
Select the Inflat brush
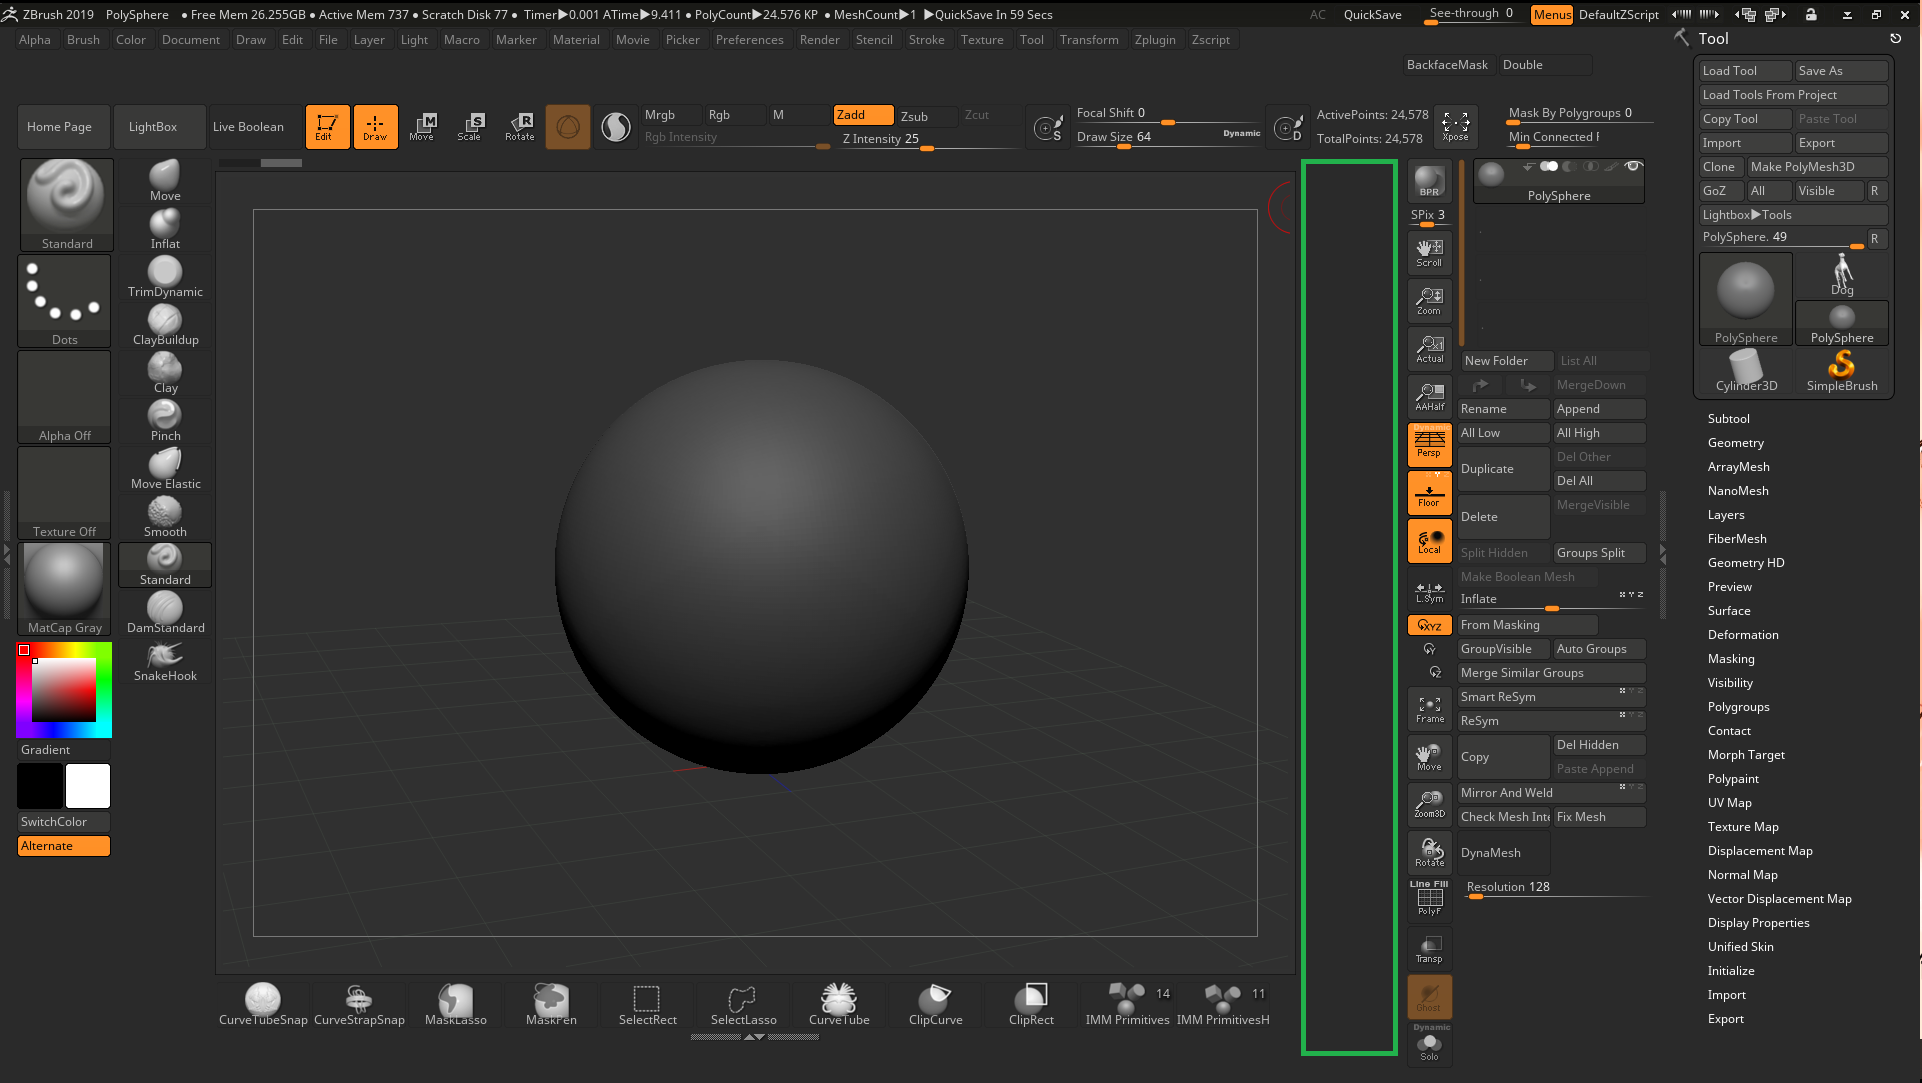click(x=165, y=228)
